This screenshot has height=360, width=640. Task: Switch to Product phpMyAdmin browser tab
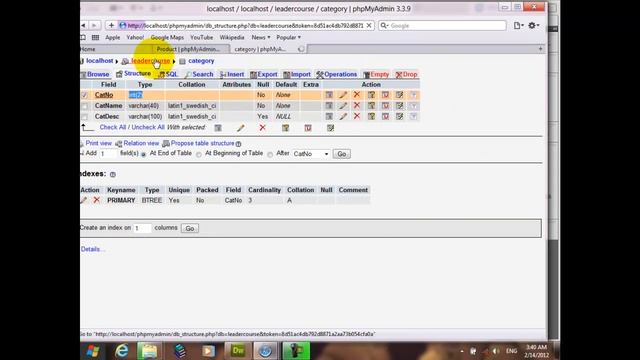pos(188,49)
